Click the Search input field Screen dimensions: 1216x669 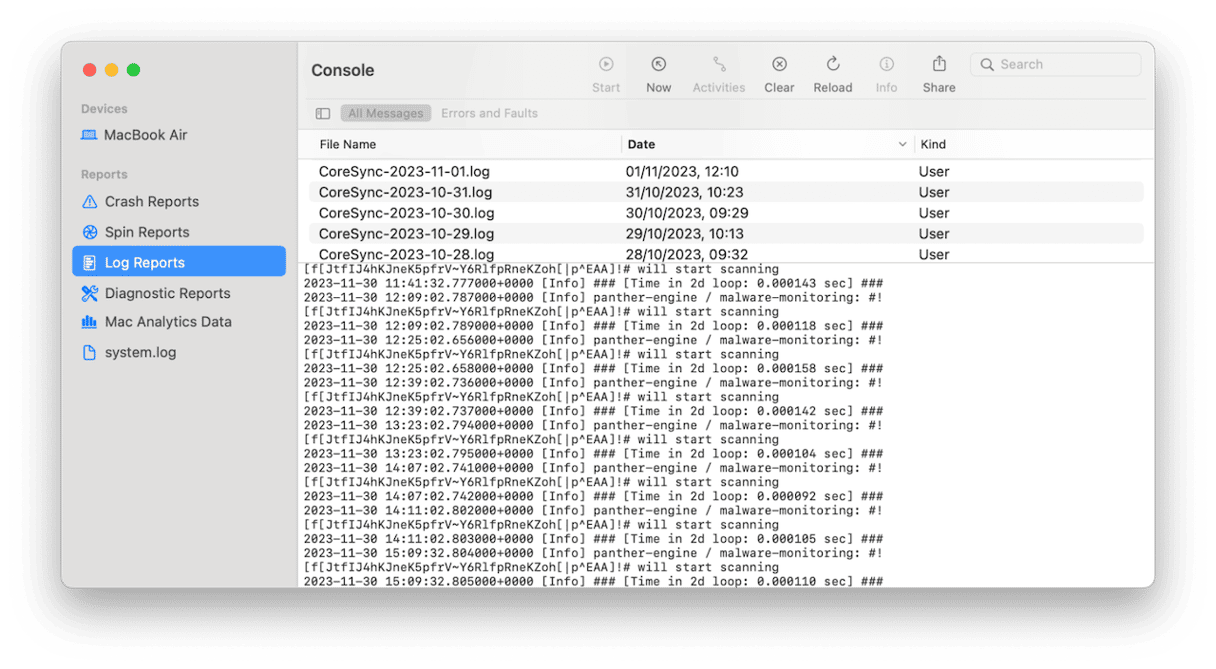[x=1055, y=64]
